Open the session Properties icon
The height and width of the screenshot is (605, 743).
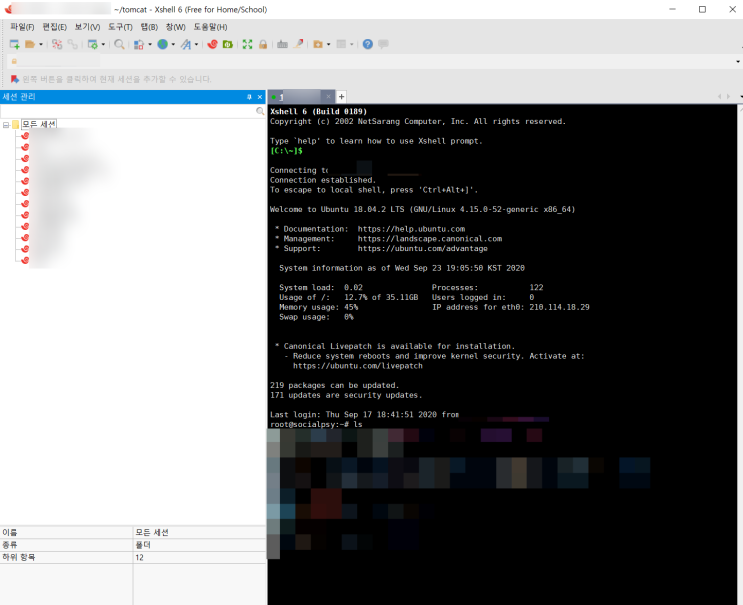tap(92, 44)
